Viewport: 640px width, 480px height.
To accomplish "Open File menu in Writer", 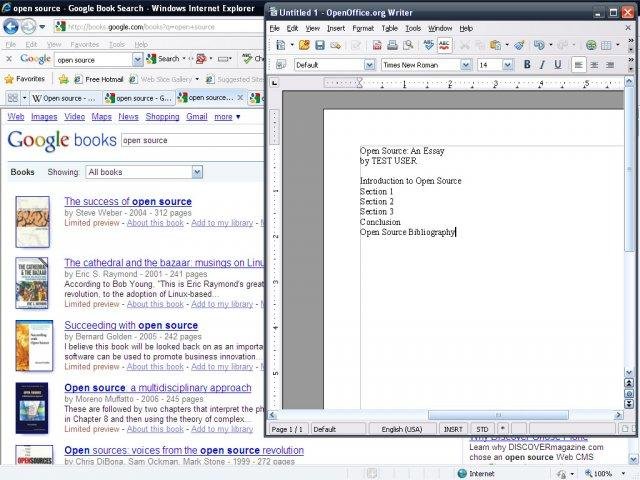I will (x=275, y=28).
